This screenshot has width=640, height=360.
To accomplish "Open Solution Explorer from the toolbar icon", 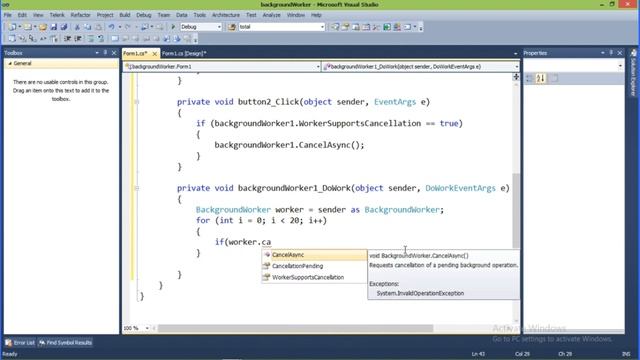I will pos(335,27).
